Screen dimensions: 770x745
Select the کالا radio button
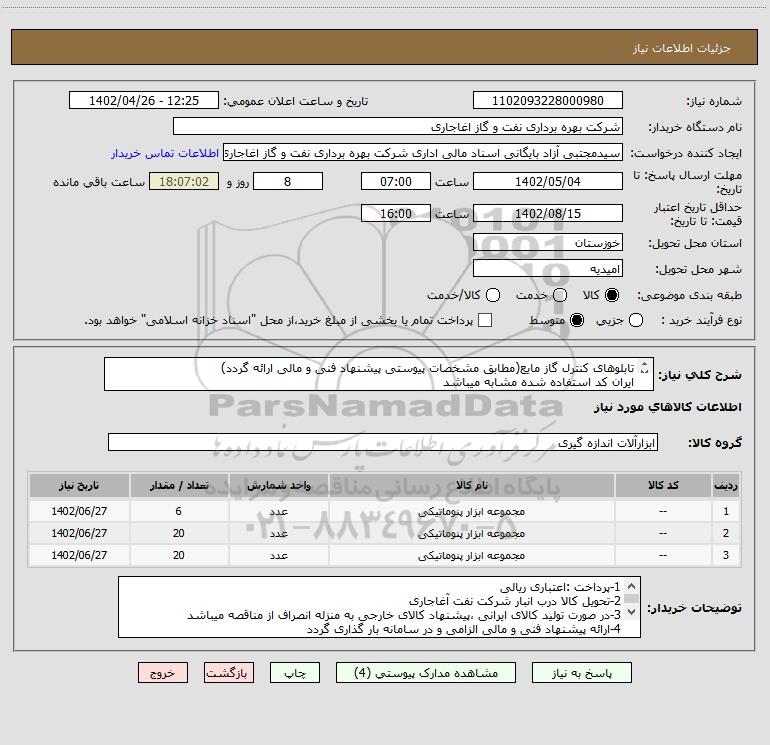pyautogui.click(x=612, y=295)
